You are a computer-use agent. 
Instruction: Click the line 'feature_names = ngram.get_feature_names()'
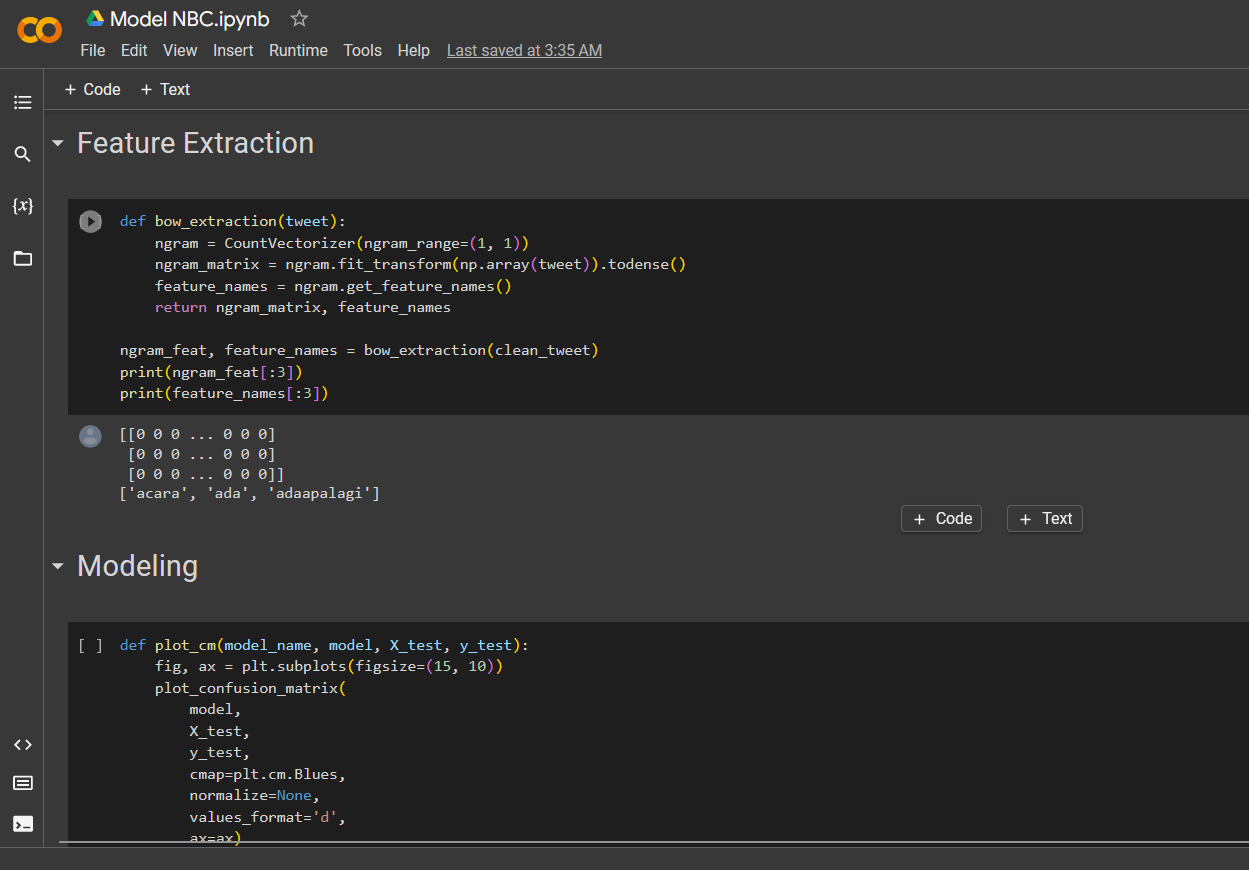(333, 286)
